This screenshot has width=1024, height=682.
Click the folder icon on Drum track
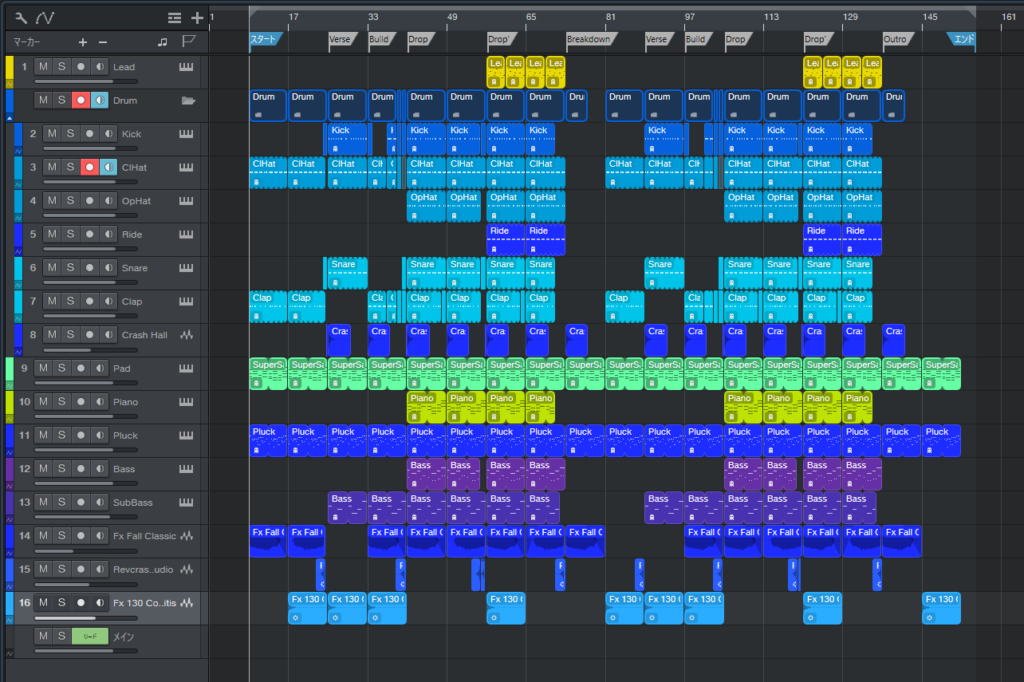click(x=187, y=101)
